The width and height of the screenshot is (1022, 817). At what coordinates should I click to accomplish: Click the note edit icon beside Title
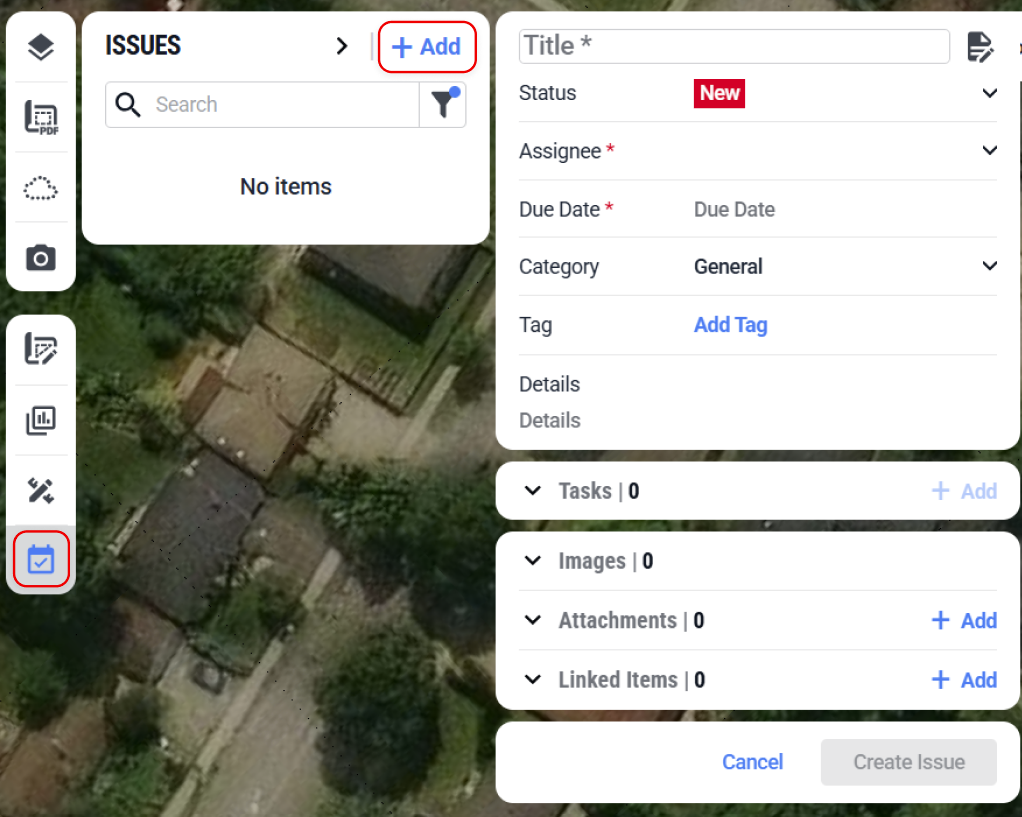point(980,47)
